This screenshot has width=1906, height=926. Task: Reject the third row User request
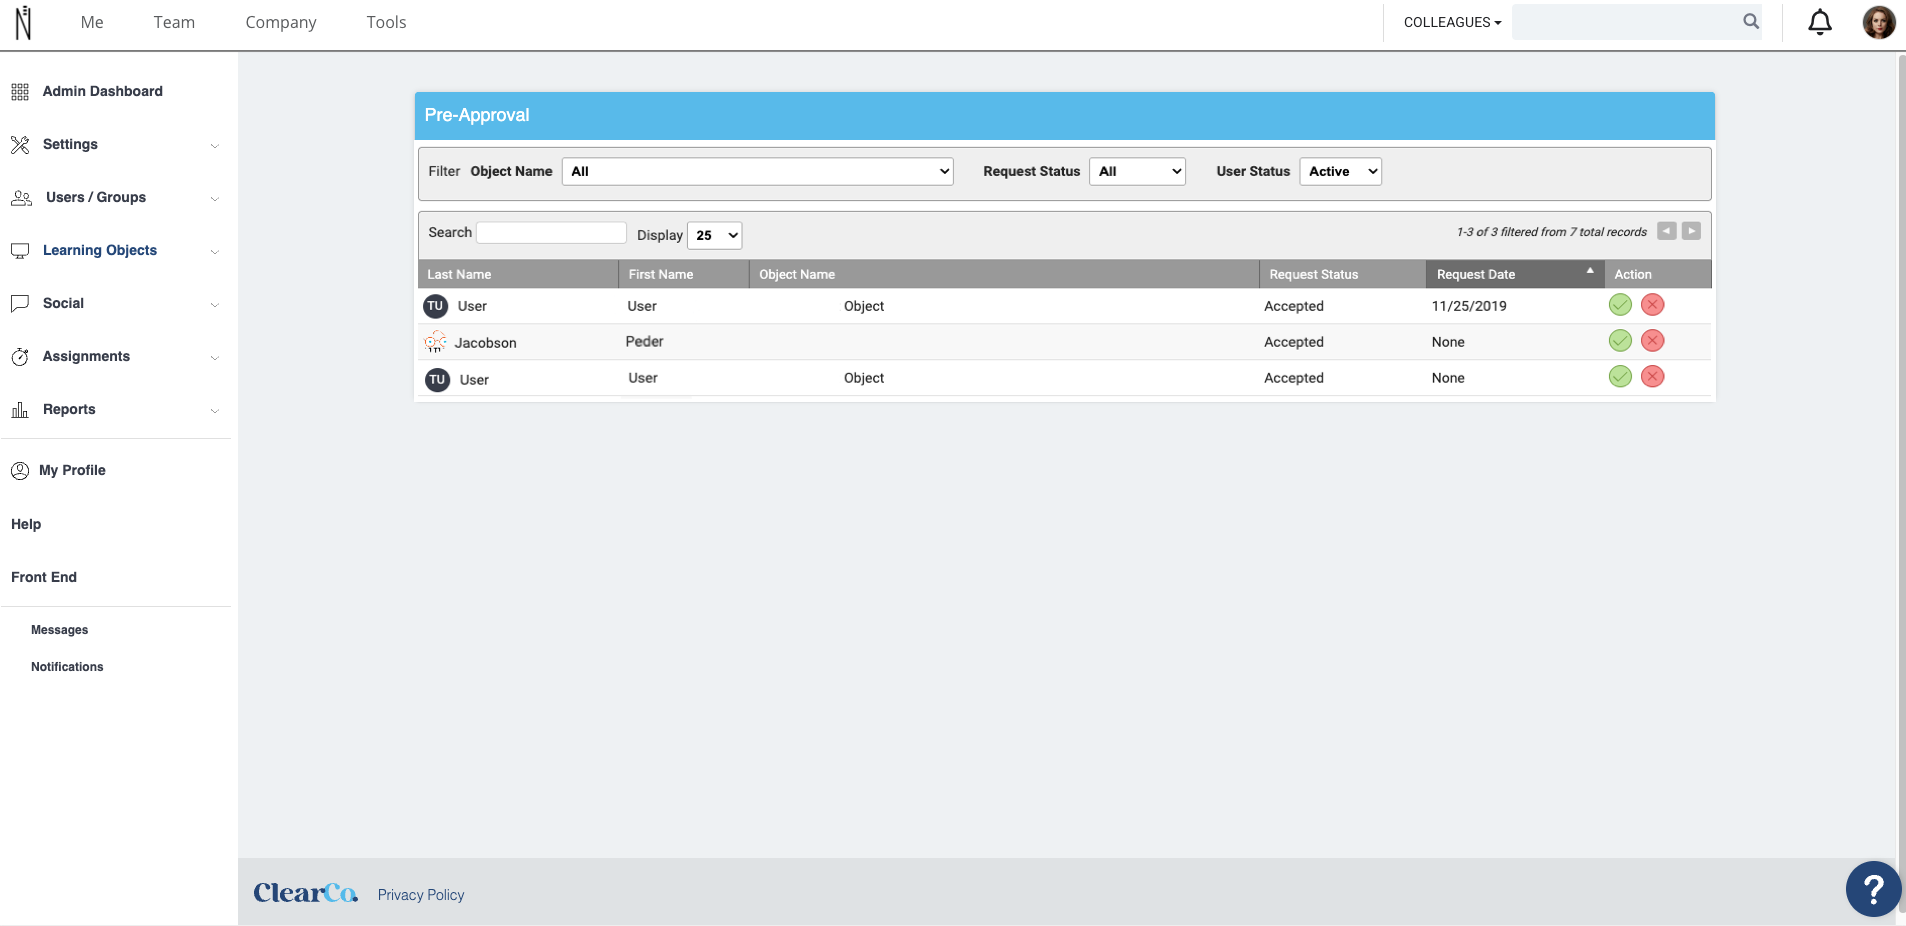point(1653,377)
